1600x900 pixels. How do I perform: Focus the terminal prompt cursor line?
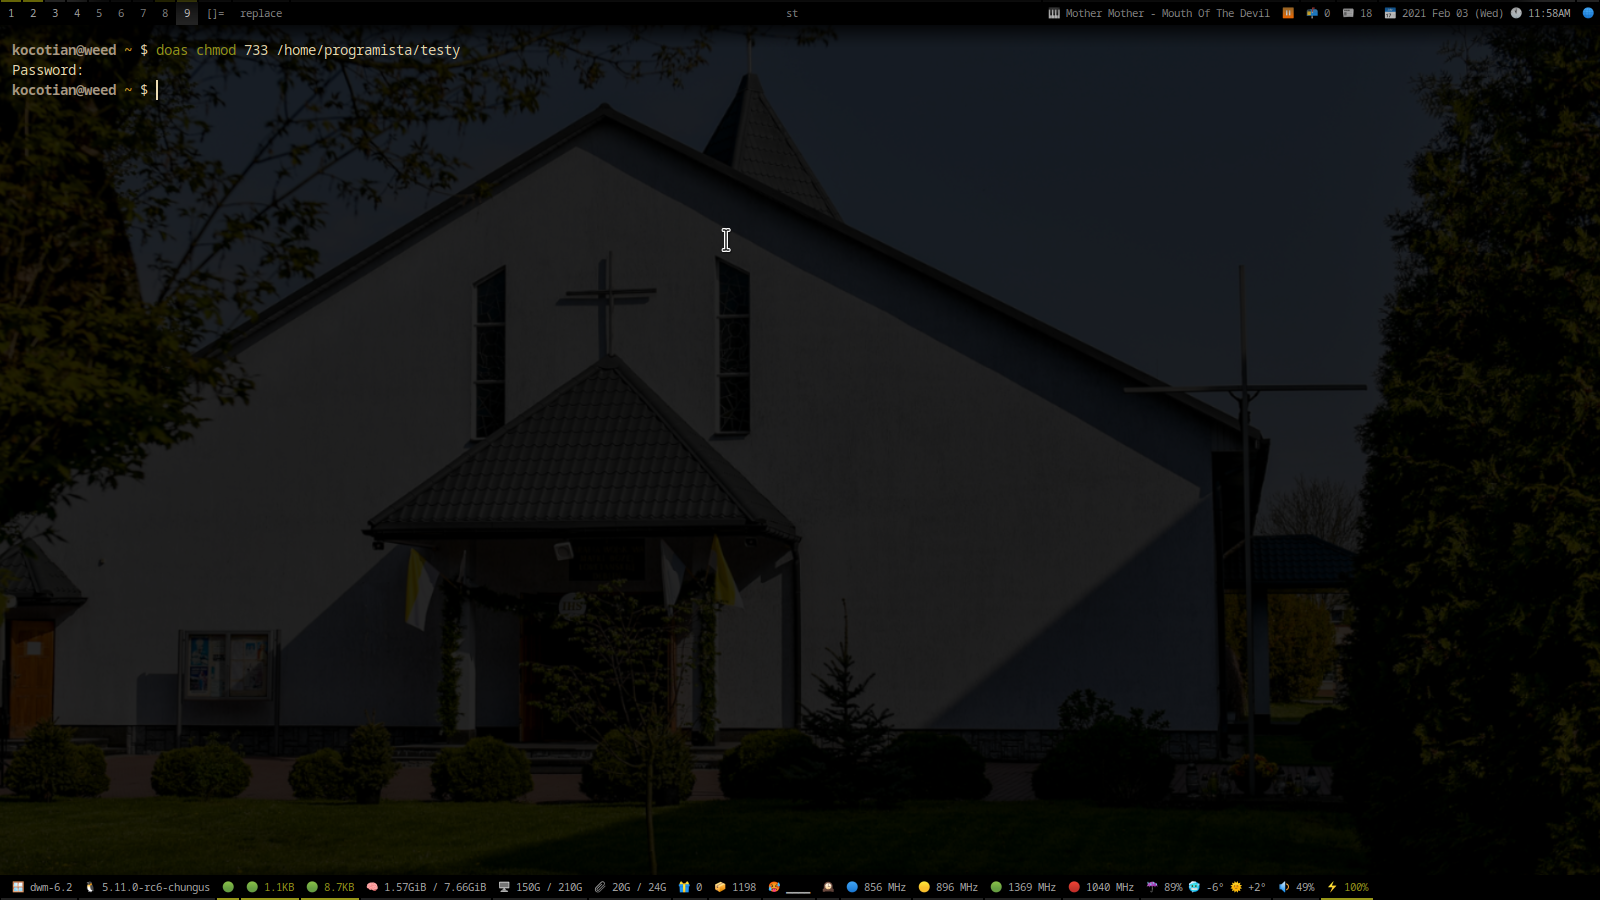(x=157, y=90)
